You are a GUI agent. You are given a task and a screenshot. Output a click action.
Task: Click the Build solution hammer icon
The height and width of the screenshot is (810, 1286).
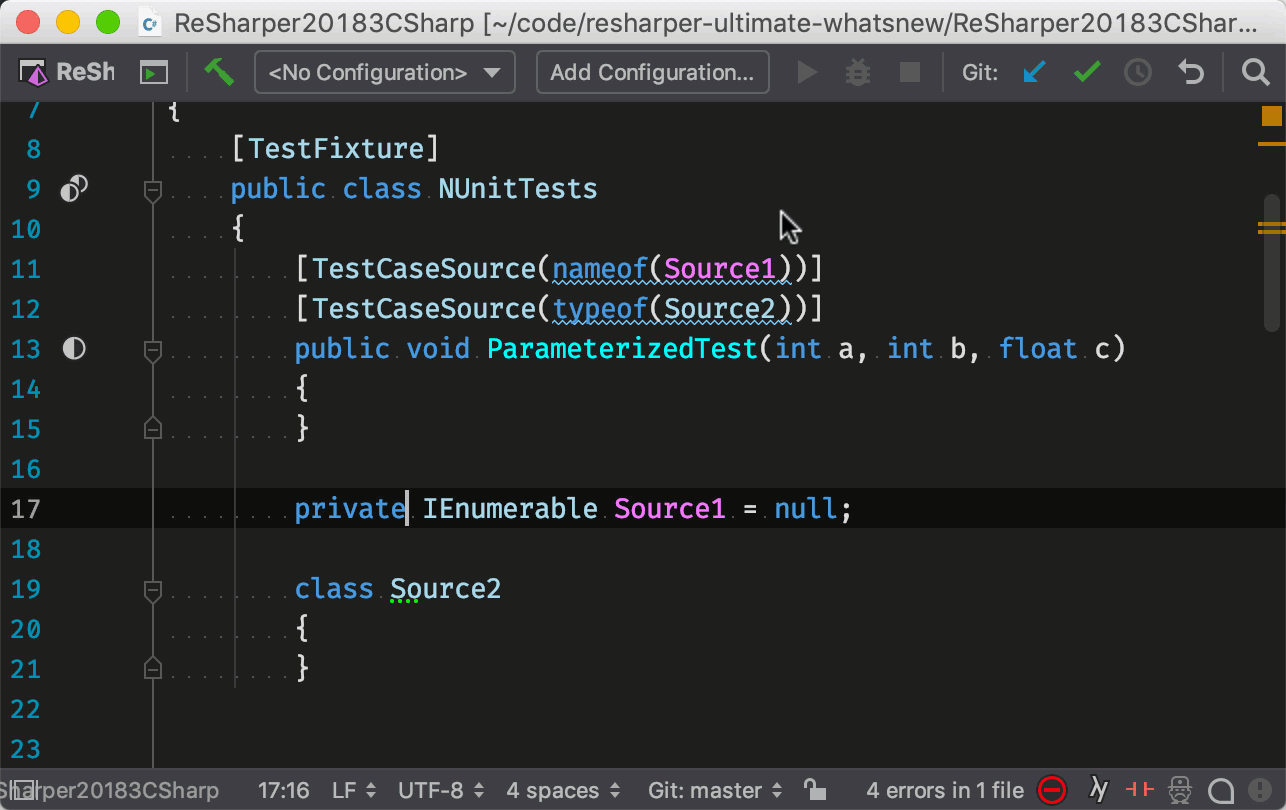click(x=218, y=72)
